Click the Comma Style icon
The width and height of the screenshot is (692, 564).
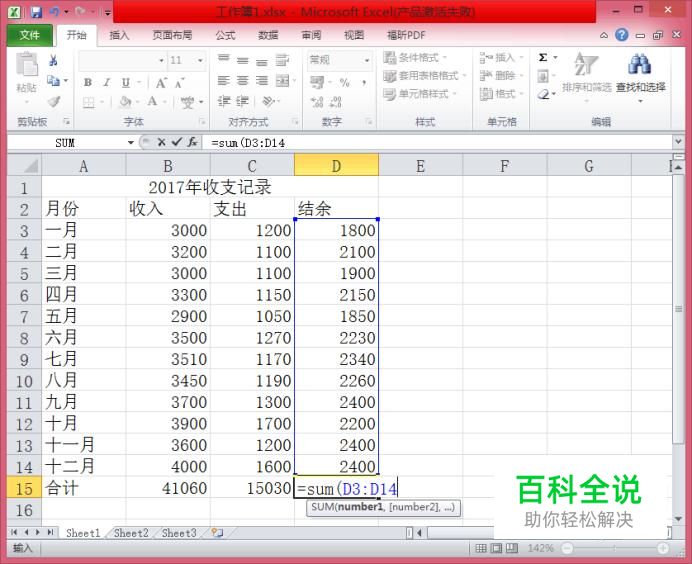click(364, 82)
